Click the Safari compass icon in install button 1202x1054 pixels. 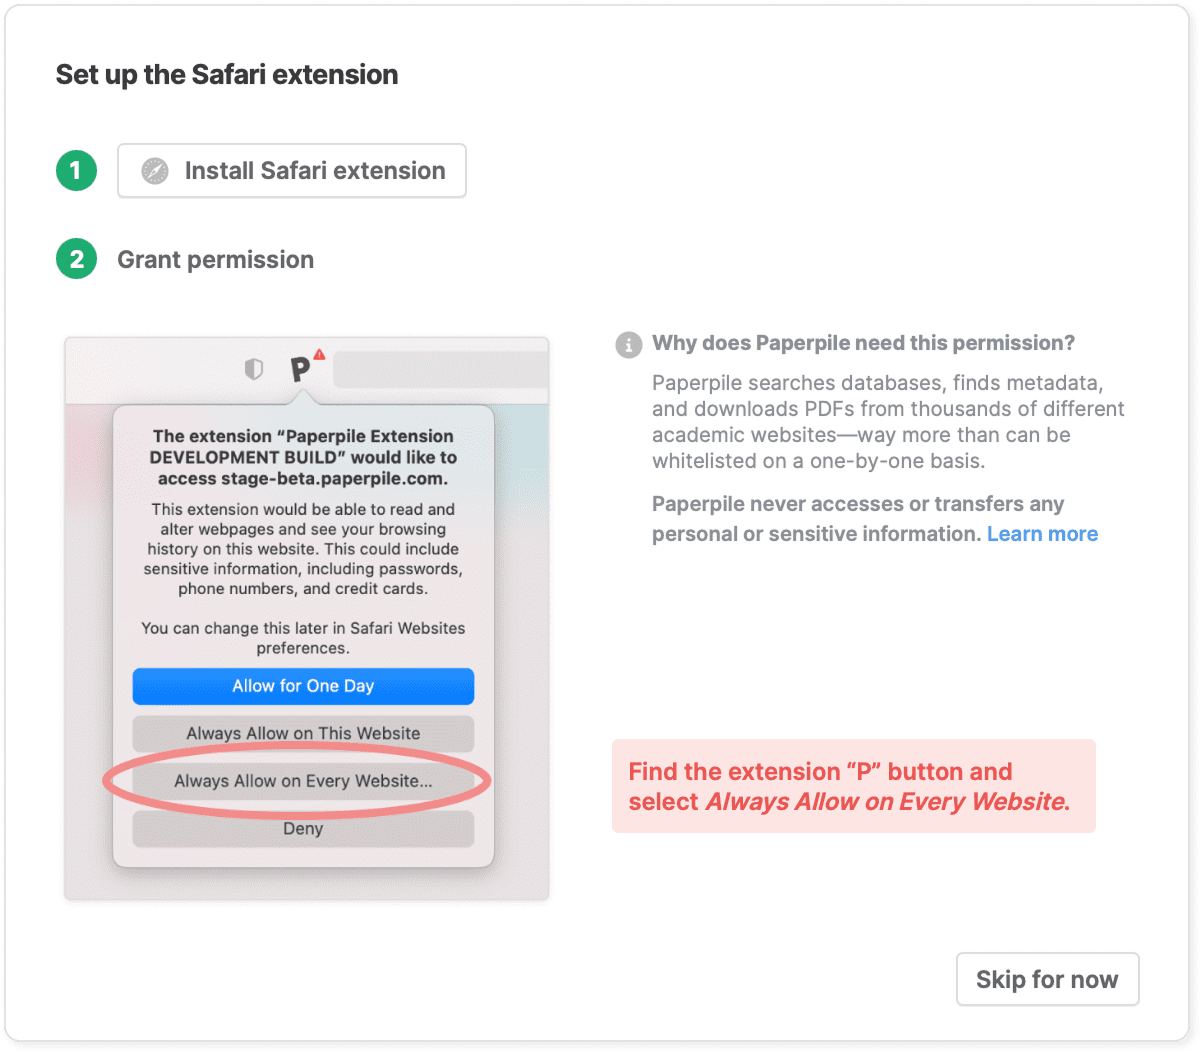click(155, 171)
